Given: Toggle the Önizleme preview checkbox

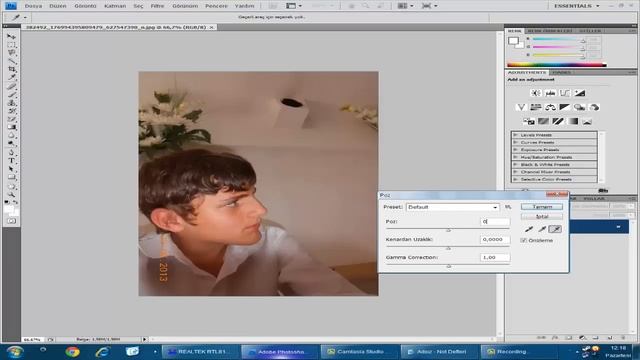Looking at the screenshot, I should point(524,240).
